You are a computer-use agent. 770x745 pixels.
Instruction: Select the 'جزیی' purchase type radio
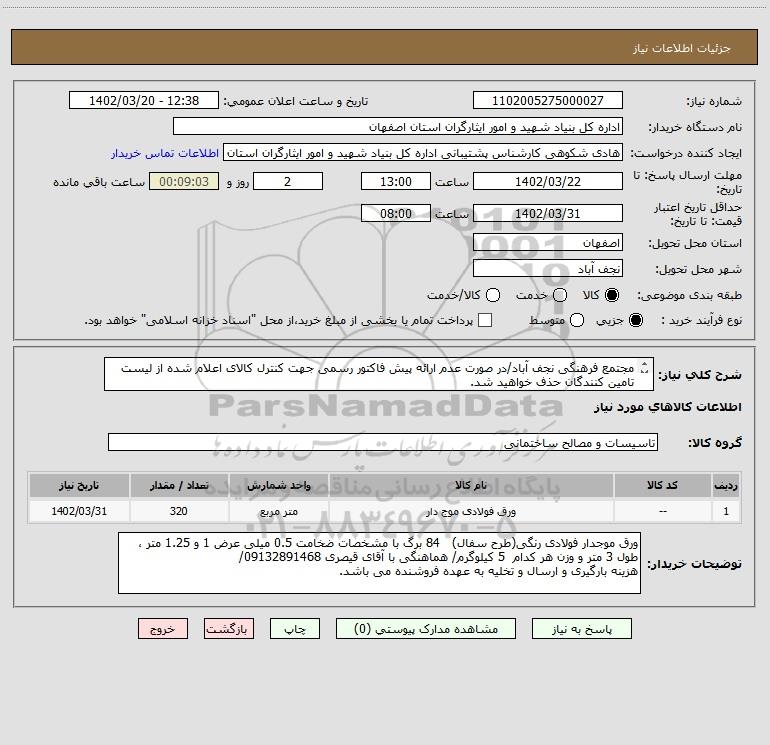(x=635, y=321)
